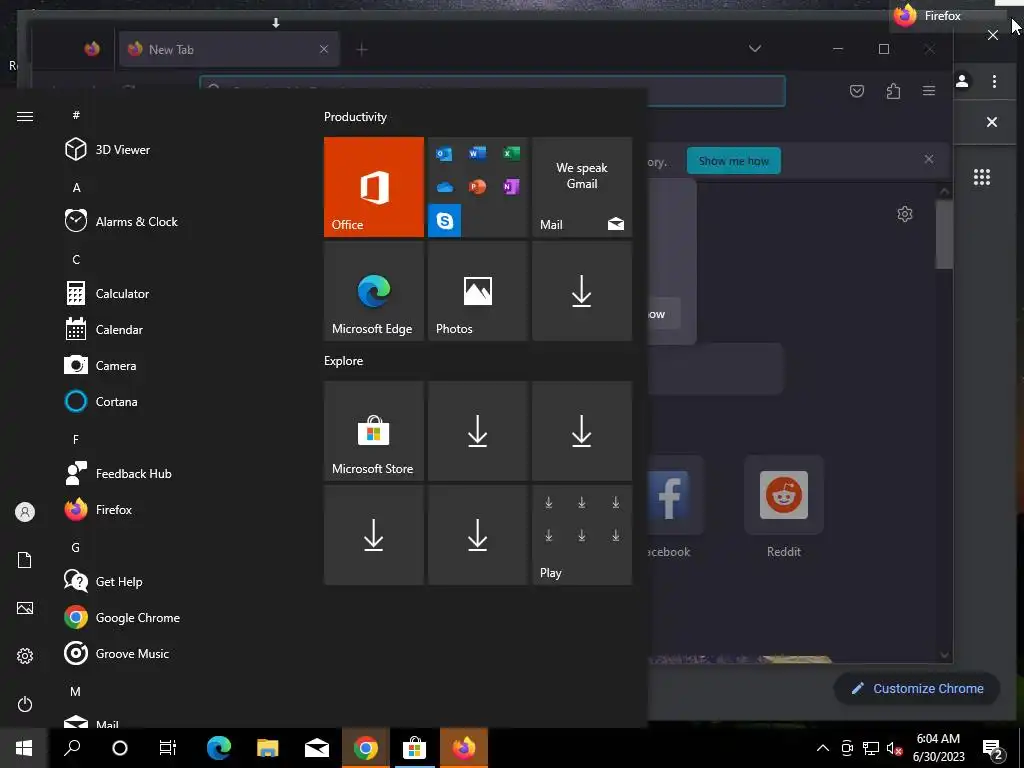Open Chrome three-dot menu
The image size is (1024, 768).
(x=994, y=81)
